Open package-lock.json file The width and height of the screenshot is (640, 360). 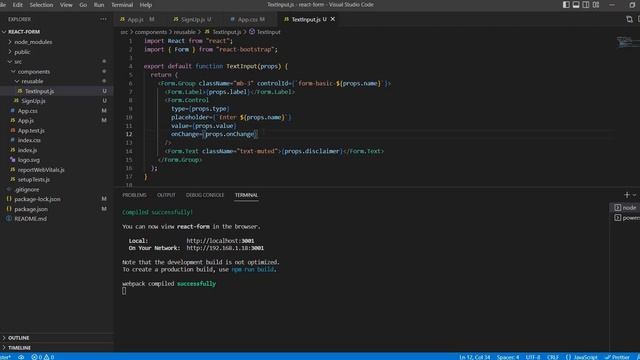click(57, 199)
